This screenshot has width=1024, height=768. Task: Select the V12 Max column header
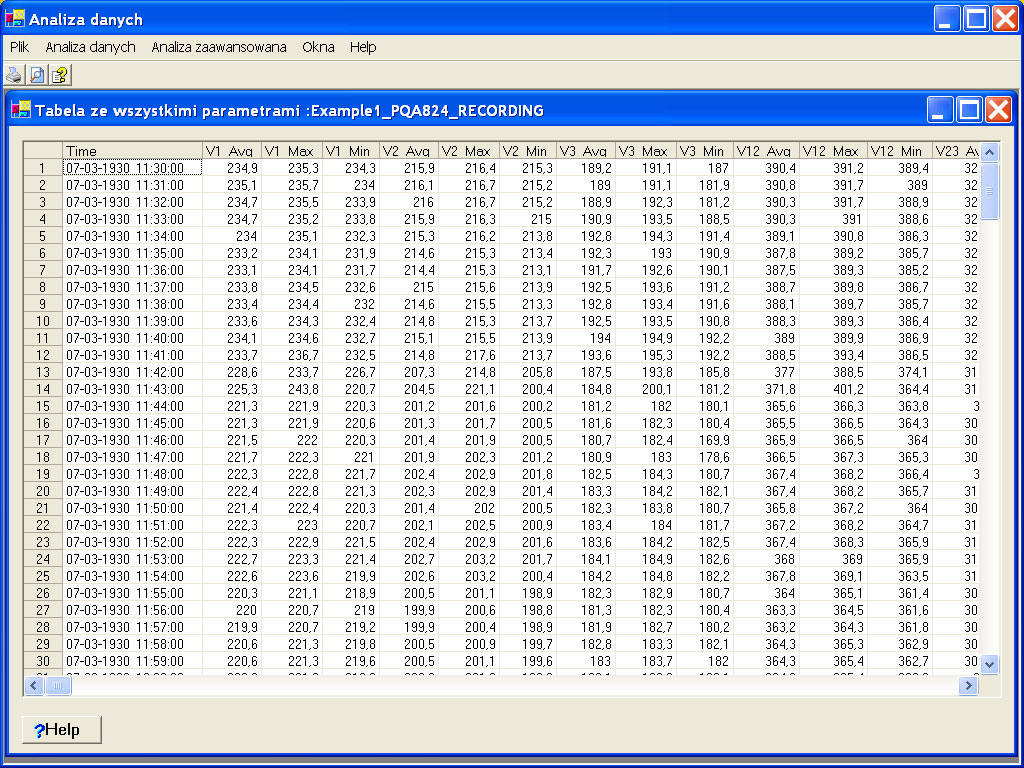click(x=831, y=151)
